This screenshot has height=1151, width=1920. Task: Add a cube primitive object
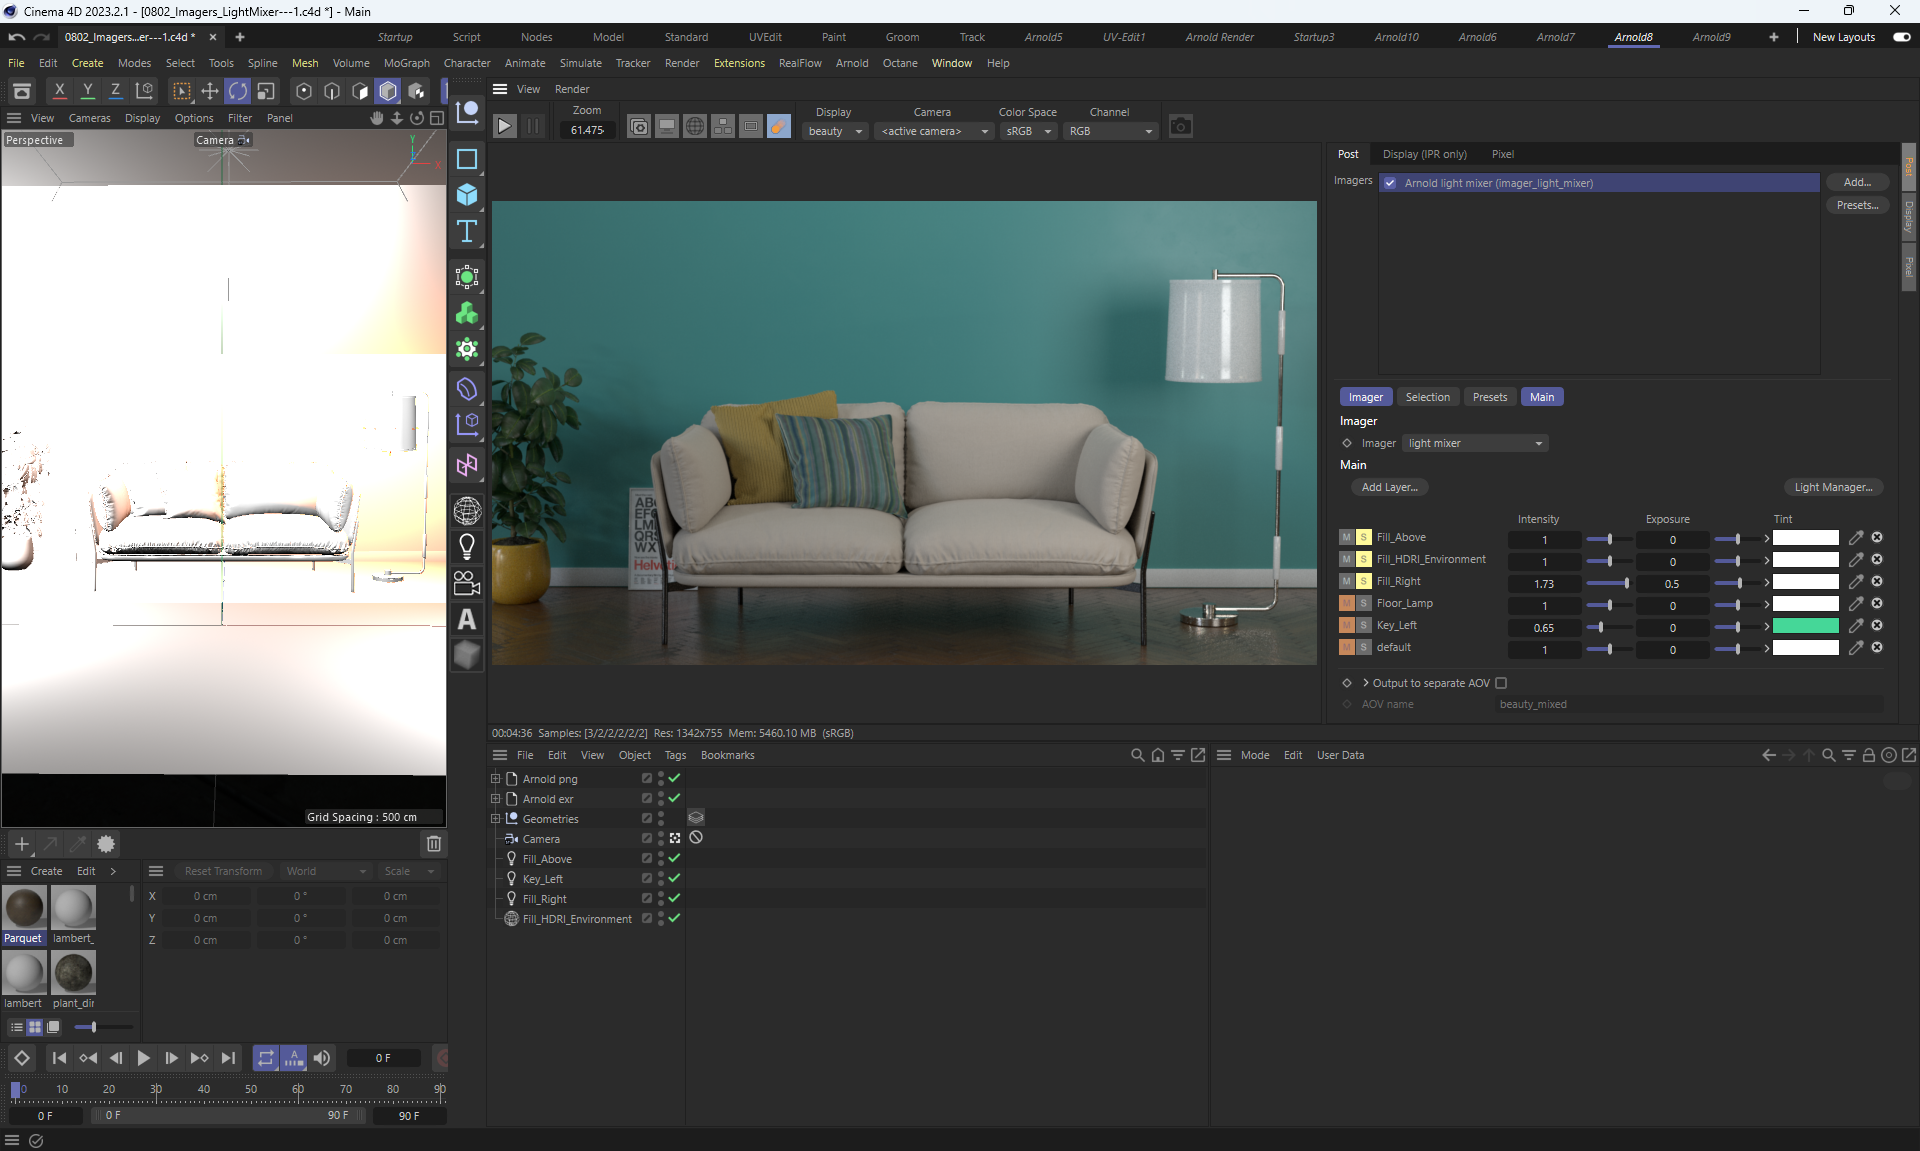(x=467, y=195)
